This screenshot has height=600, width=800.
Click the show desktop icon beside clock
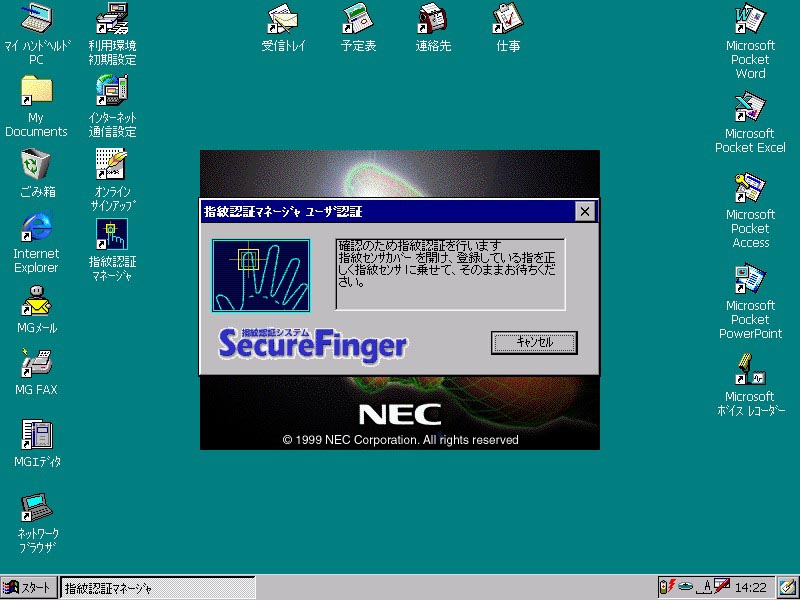(787, 587)
